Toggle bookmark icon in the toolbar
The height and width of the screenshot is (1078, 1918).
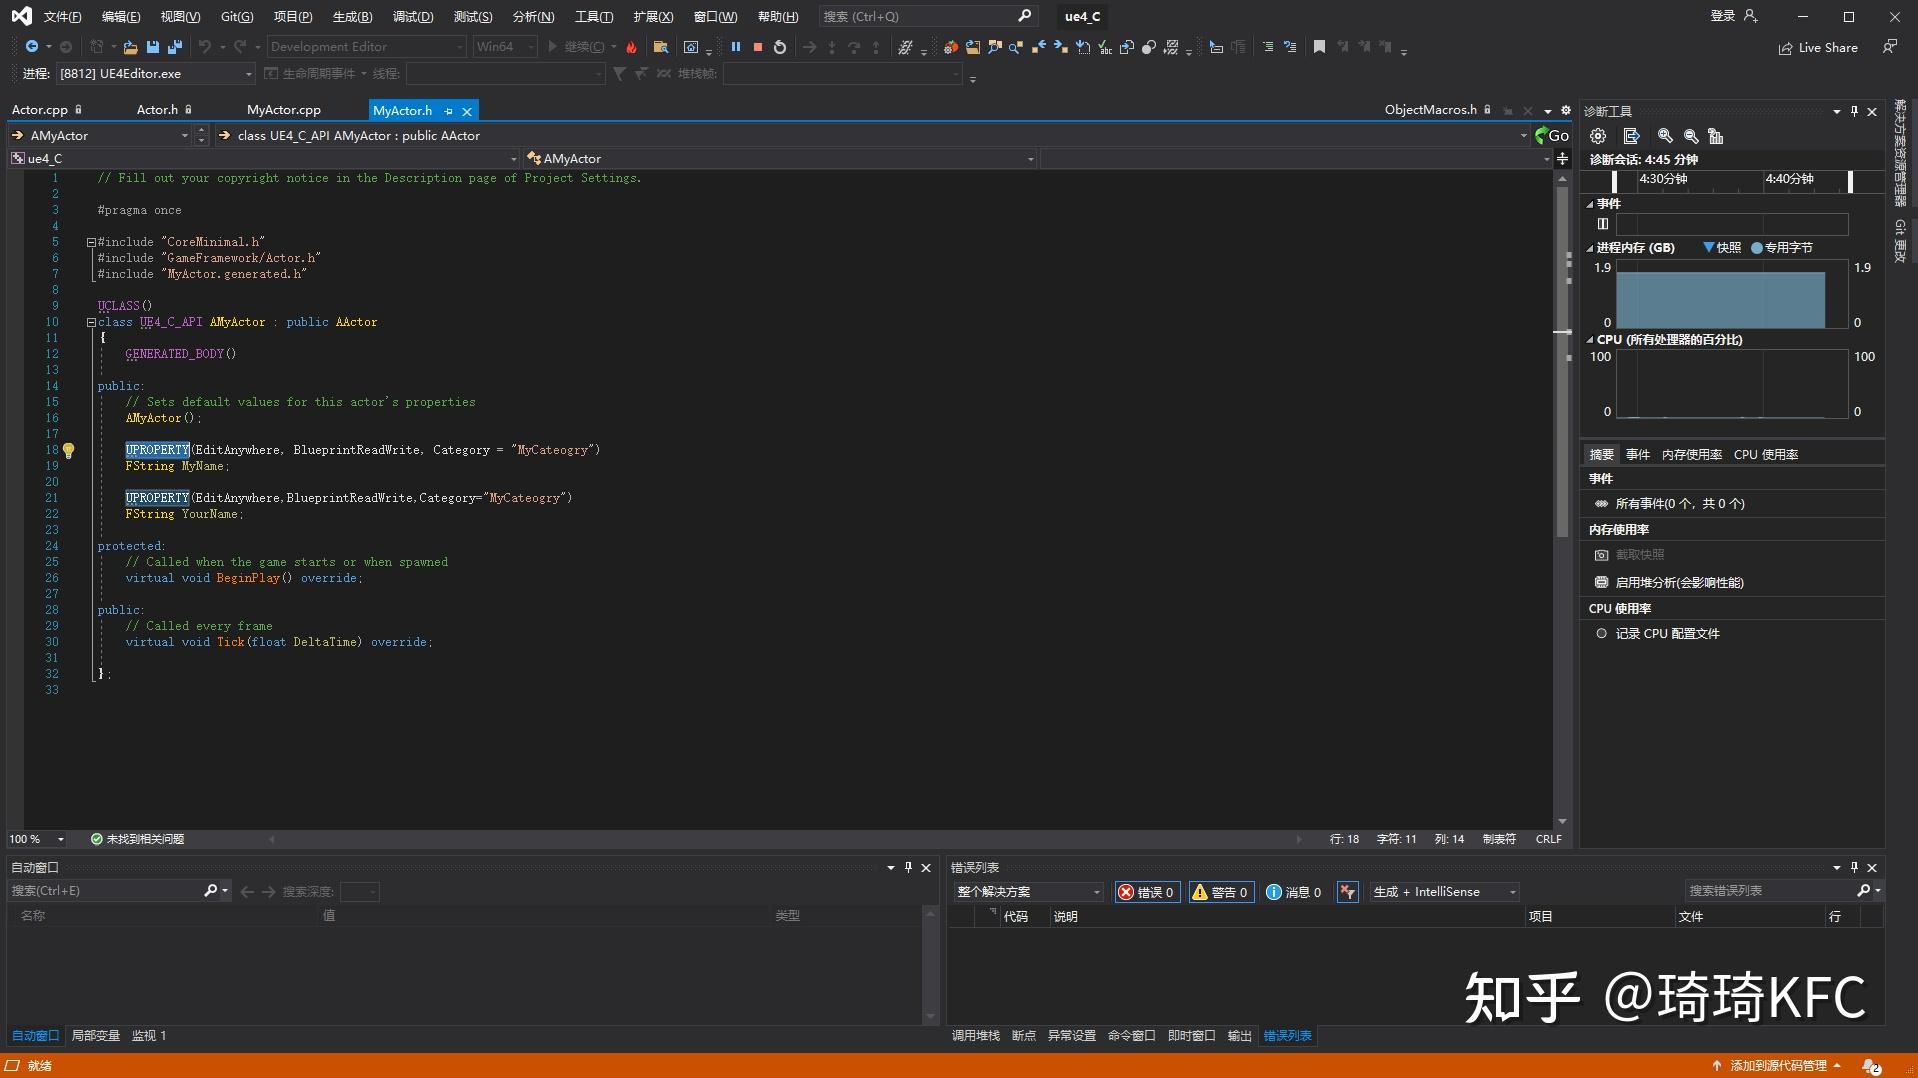[1319, 47]
